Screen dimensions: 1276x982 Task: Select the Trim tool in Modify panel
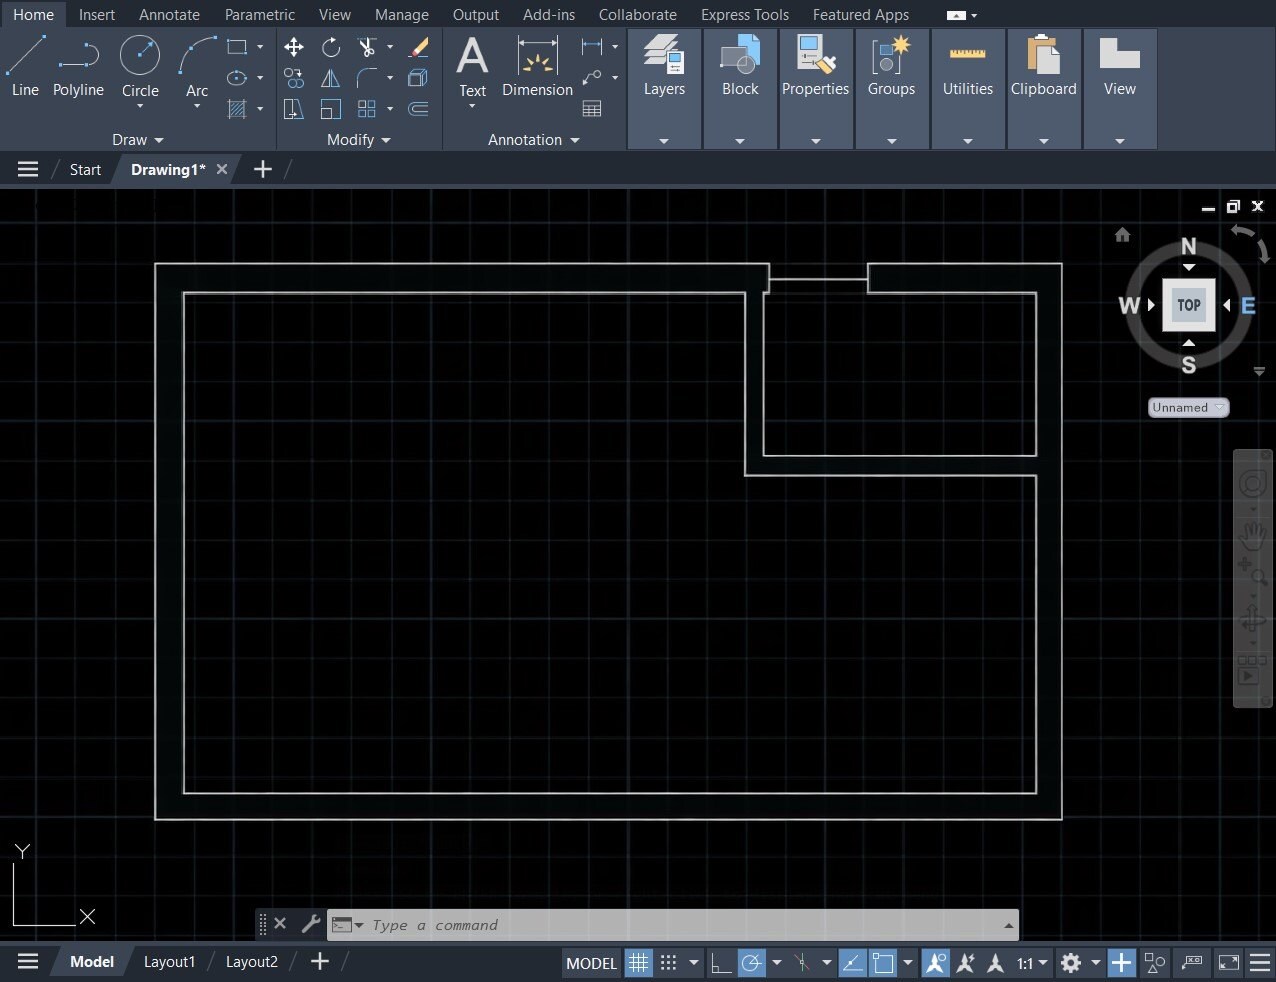pyautogui.click(x=366, y=47)
